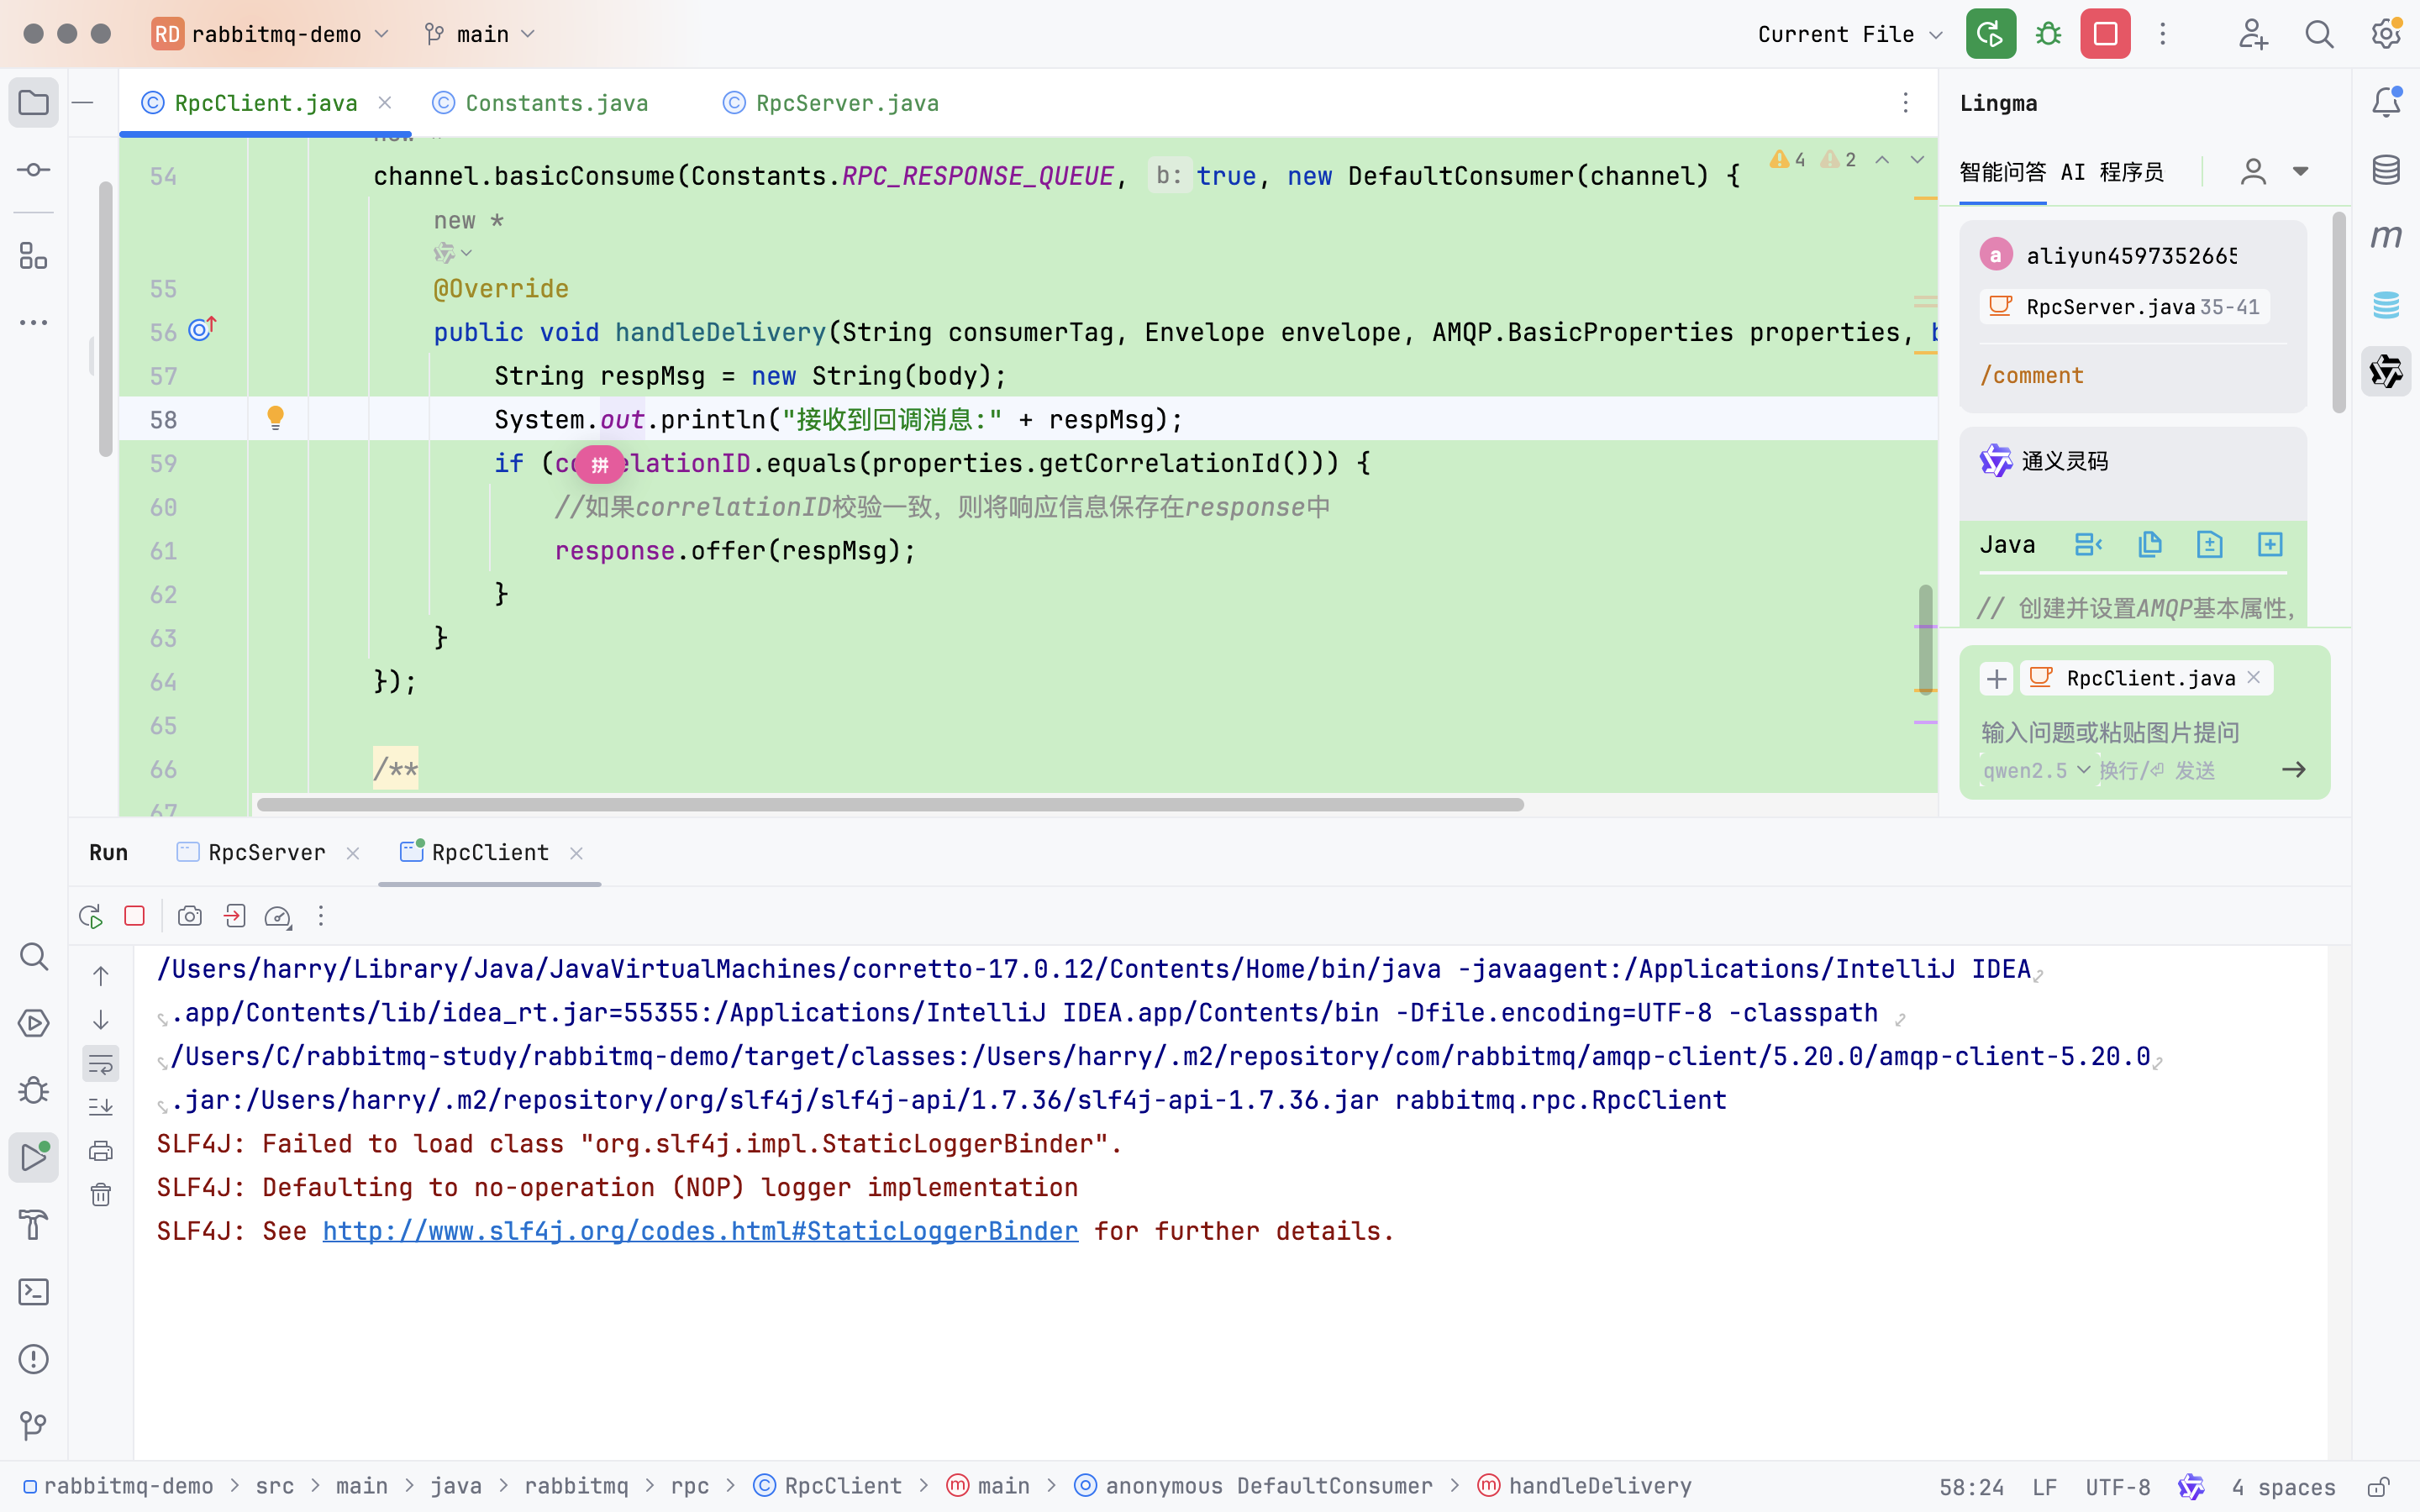The height and width of the screenshot is (1512, 2420).
Task: Click the yellow lightbulb intention icon
Action: [275, 418]
